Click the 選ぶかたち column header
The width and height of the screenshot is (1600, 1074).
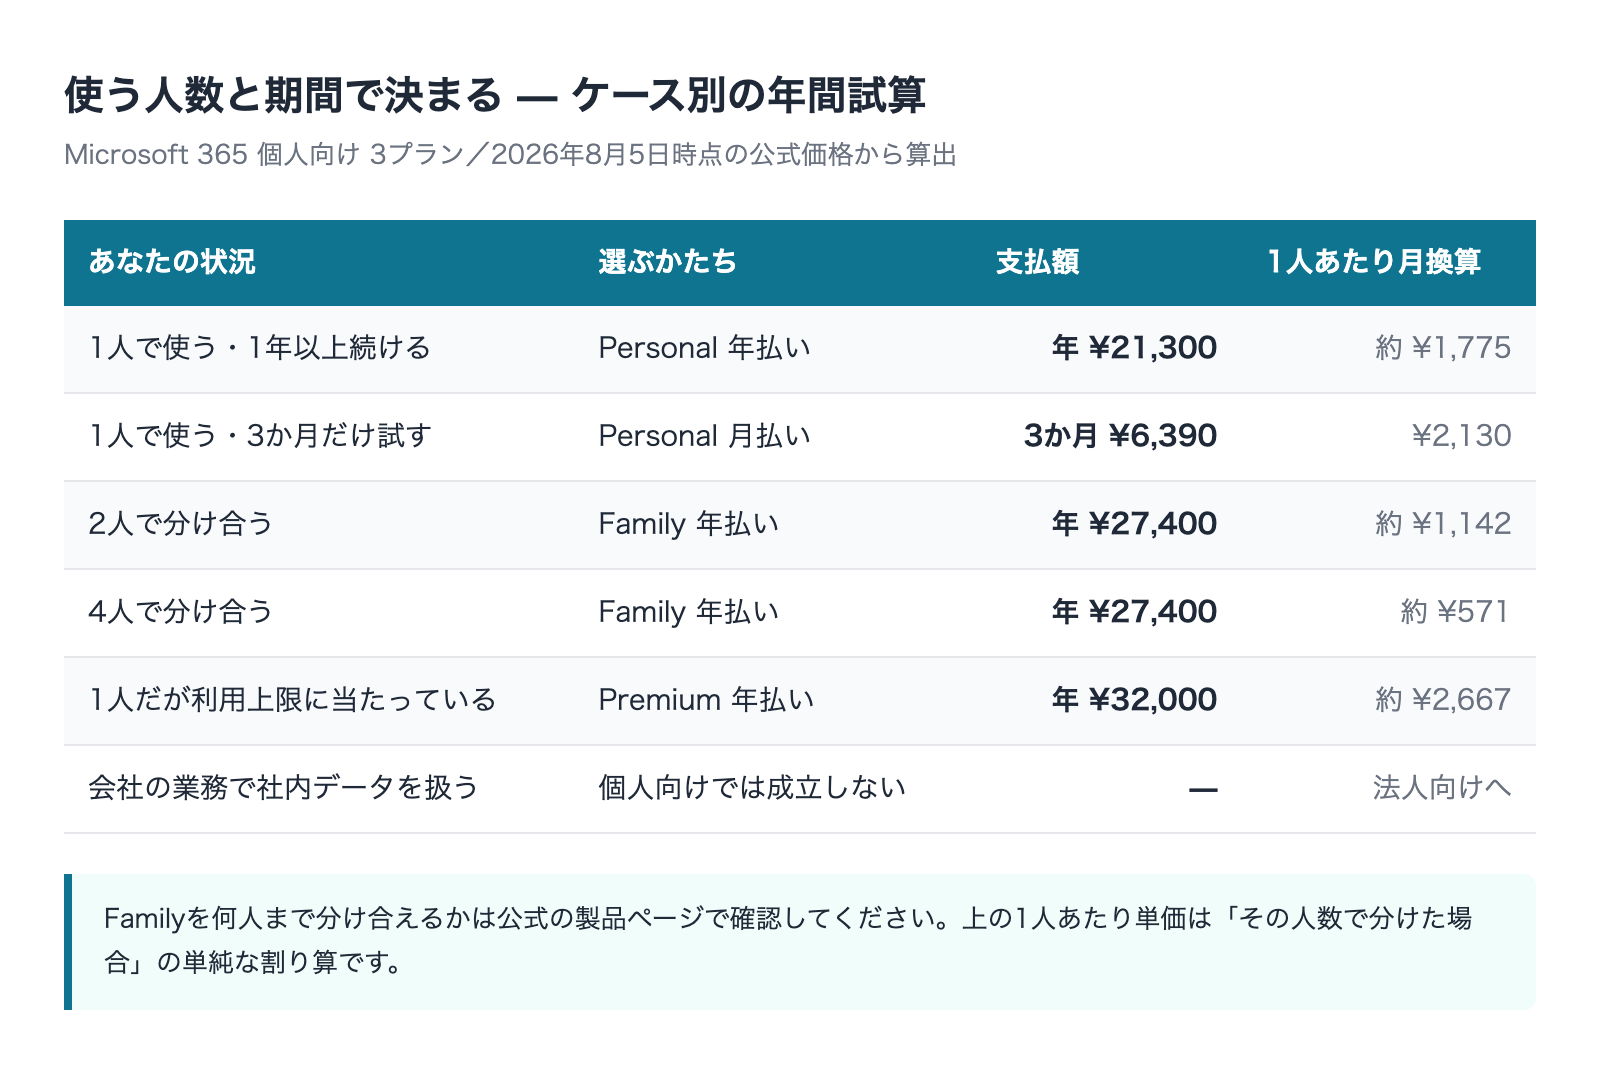[668, 262]
